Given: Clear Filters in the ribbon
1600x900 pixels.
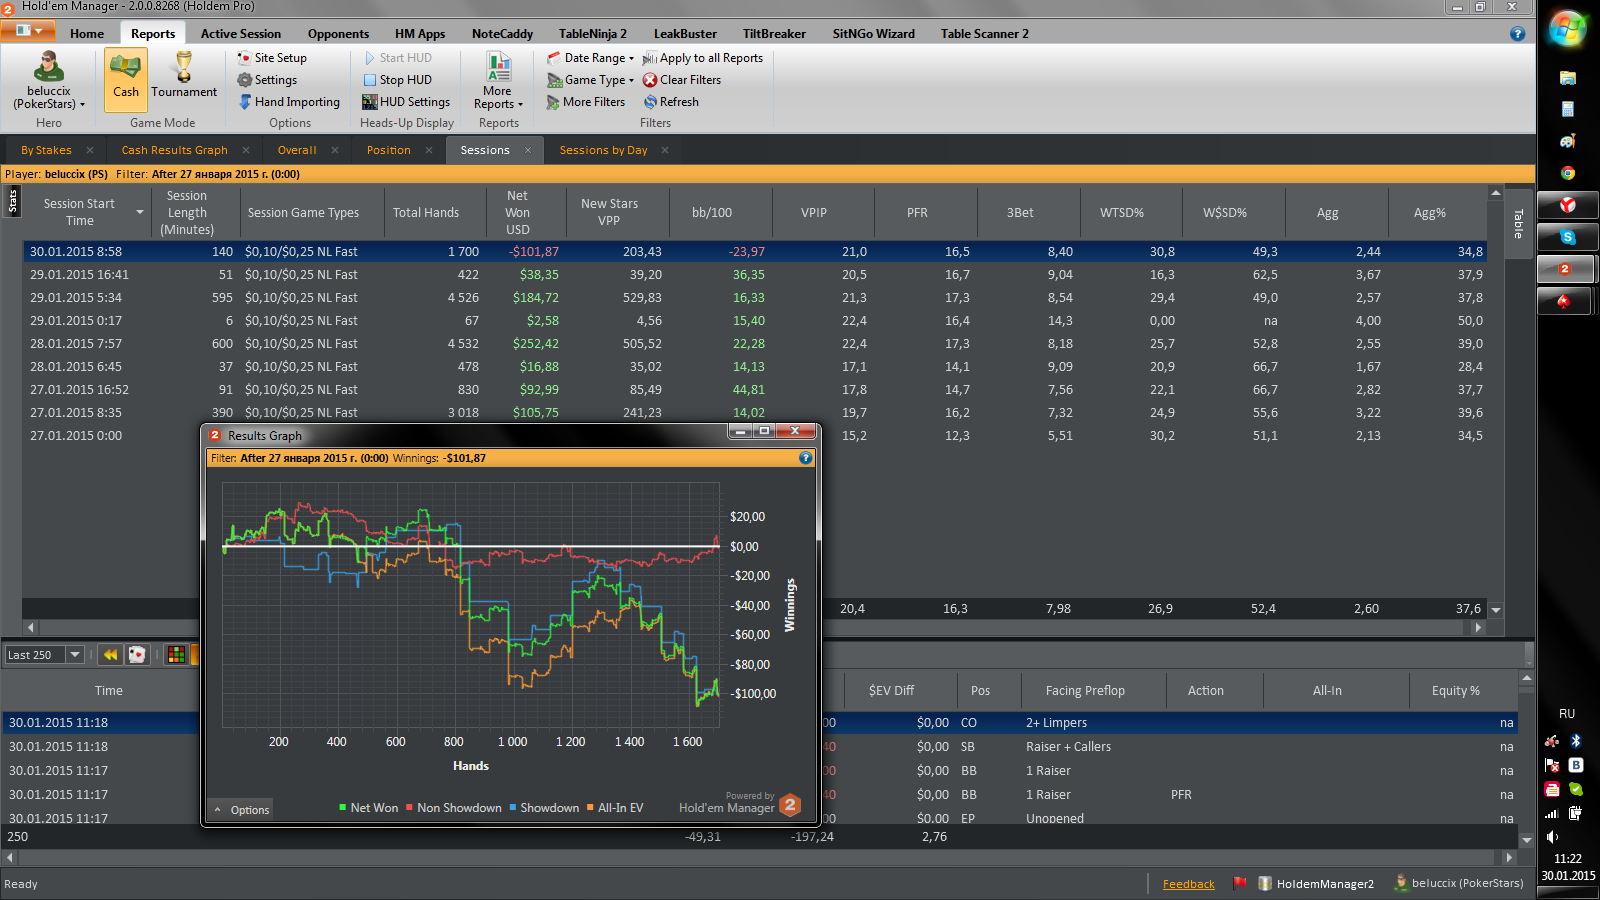Looking at the screenshot, I should [682, 80].
